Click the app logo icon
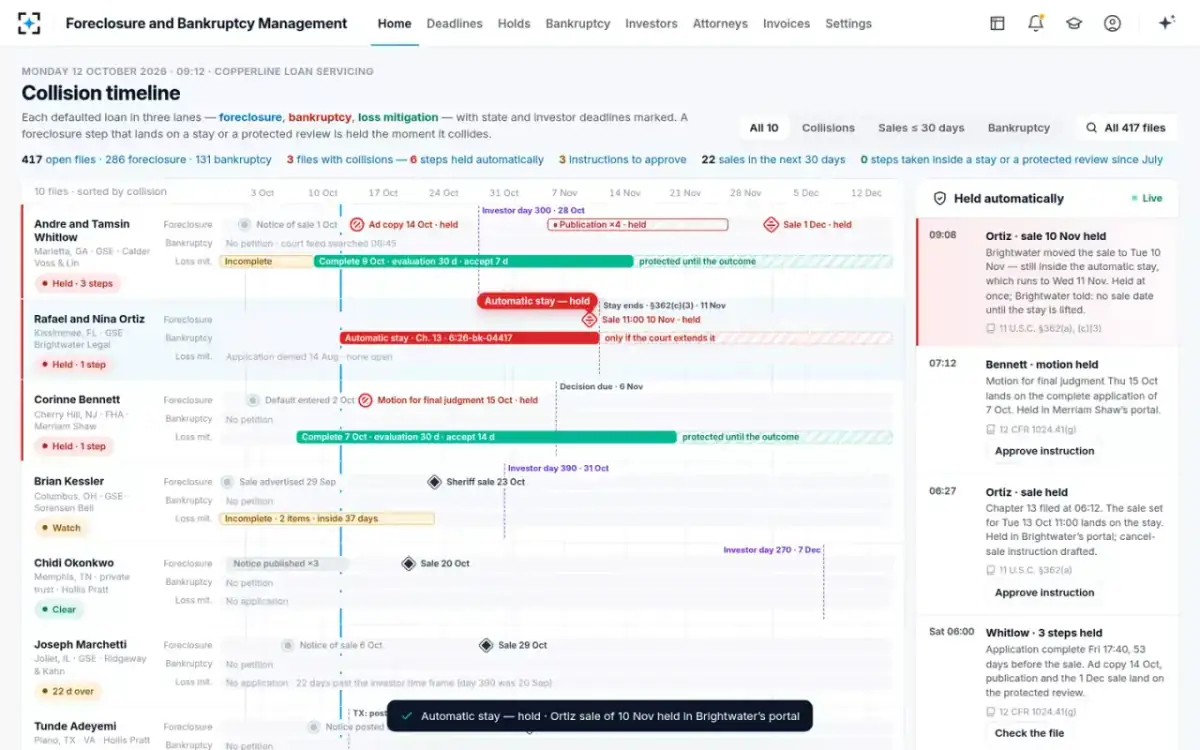This screenshot has height=750, width=1200. [x=30, y=23]
